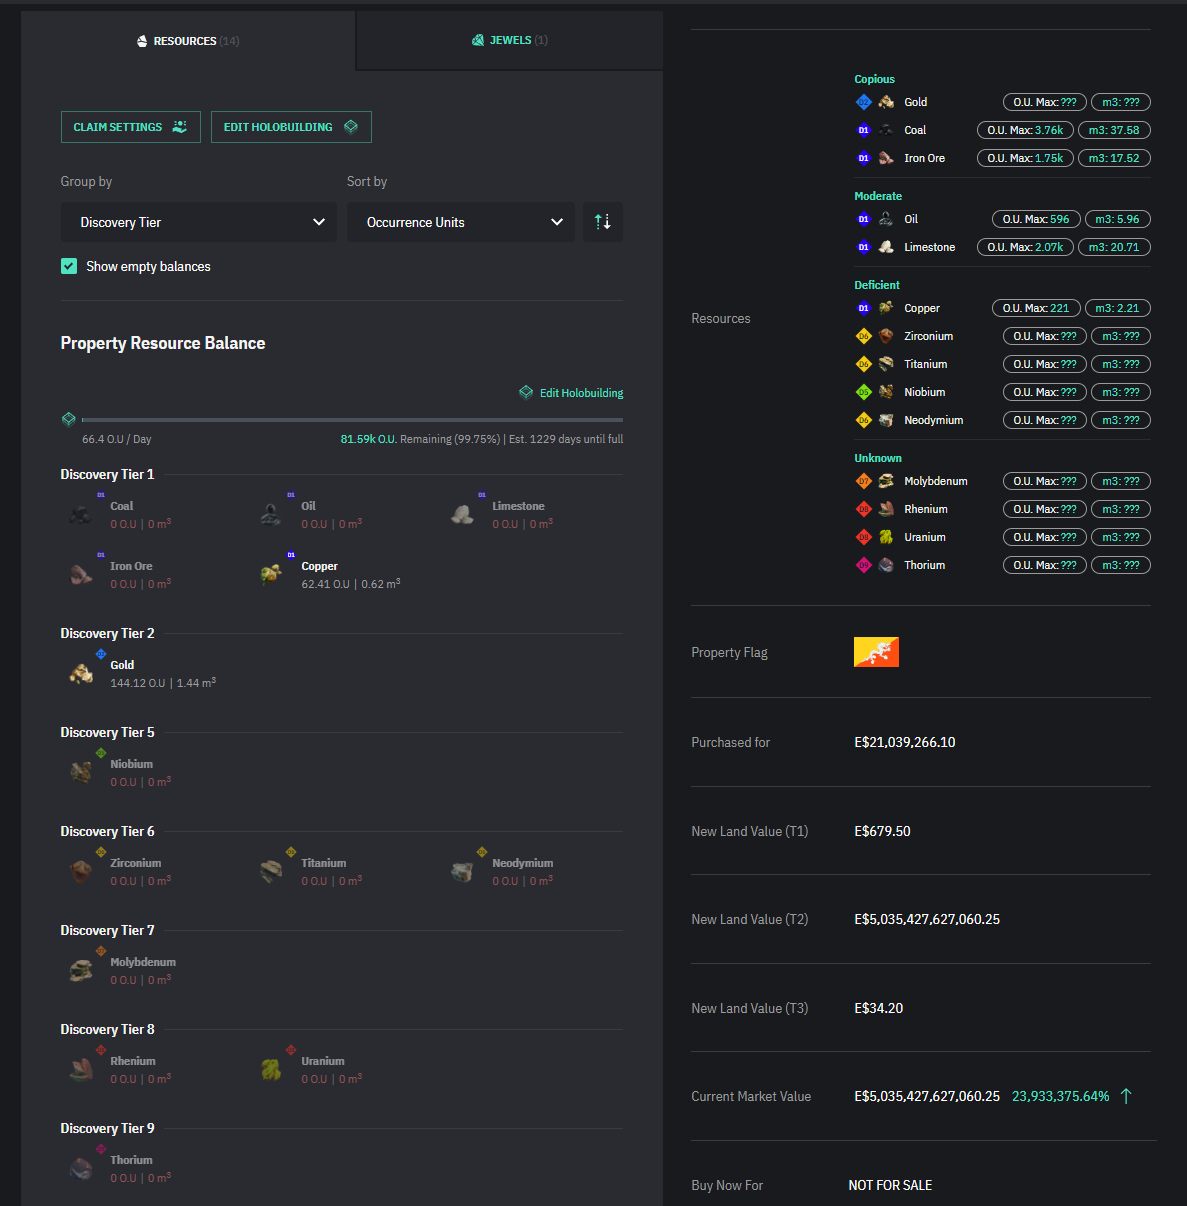Screen dimensions: 1187x1206
Task: Open the Sort by Occurrence Units dropdown
Action: (x=460, y=222)
